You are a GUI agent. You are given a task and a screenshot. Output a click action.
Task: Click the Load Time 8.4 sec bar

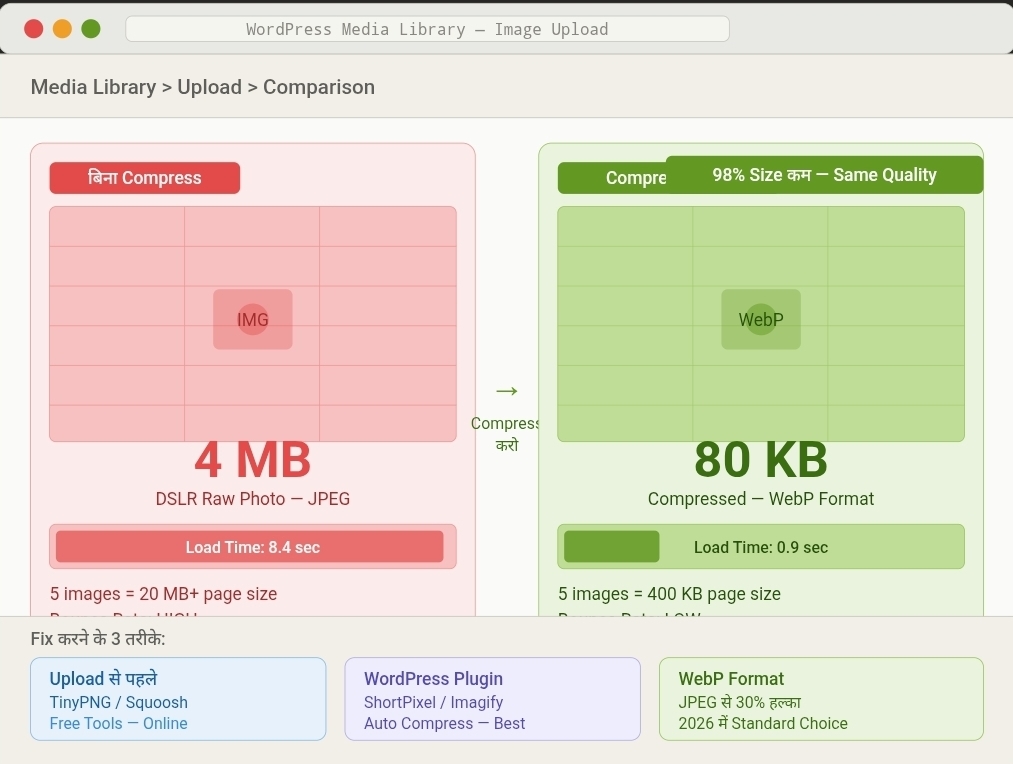click(253, 547)
